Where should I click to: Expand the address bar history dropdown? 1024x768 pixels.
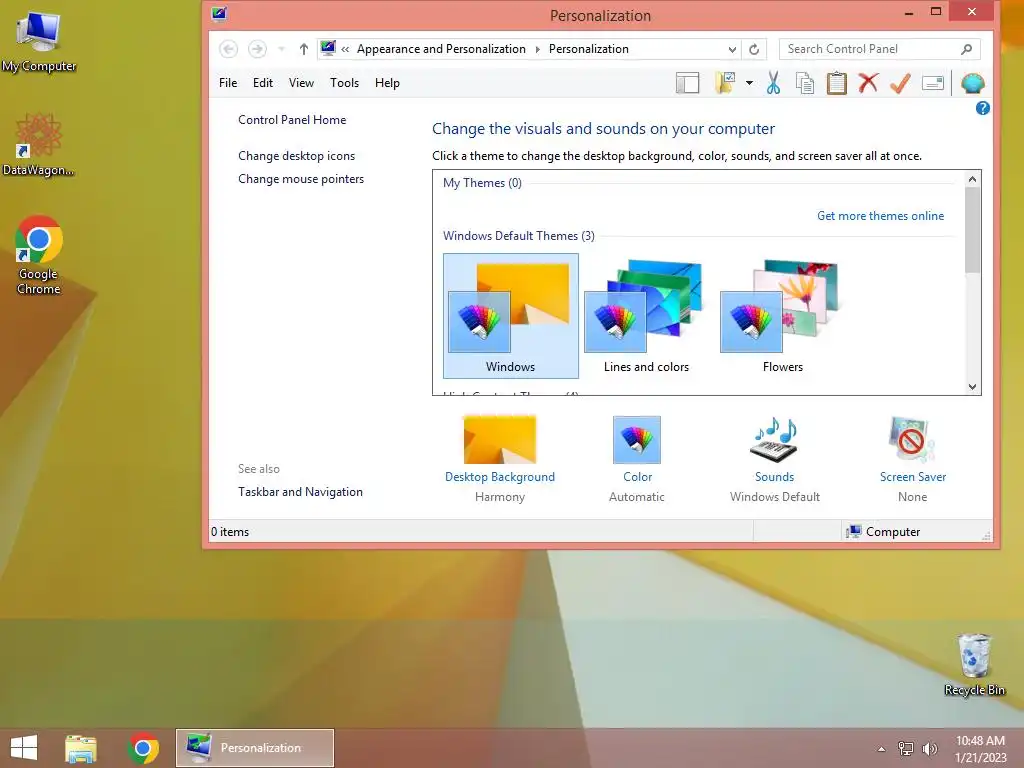pos(732,50)
